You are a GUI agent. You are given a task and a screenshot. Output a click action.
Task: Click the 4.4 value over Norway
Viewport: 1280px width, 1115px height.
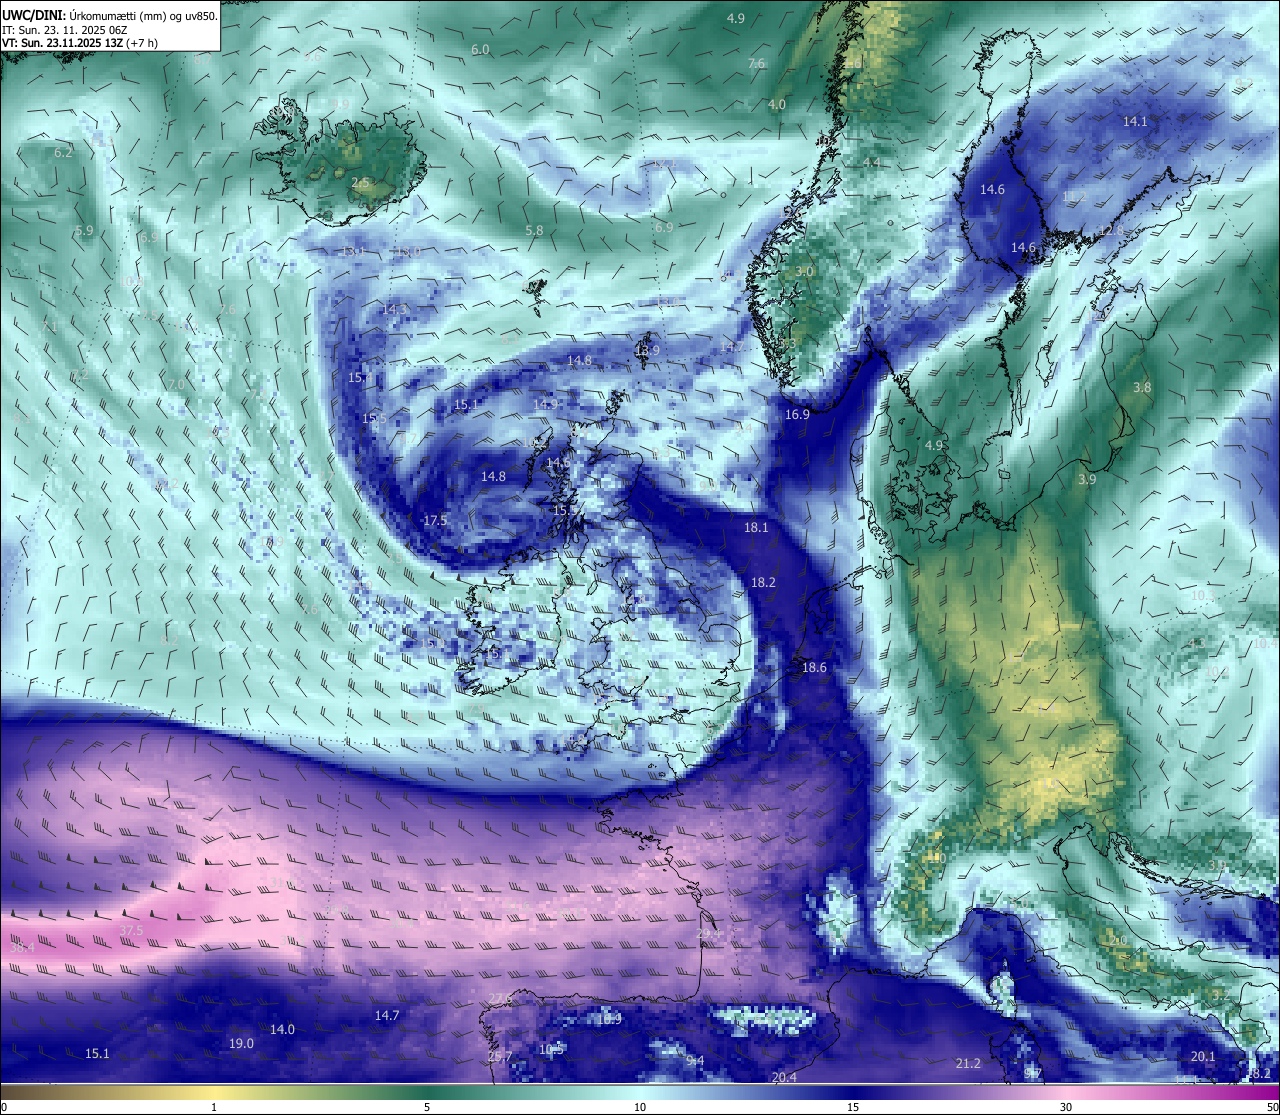(872, 162)
